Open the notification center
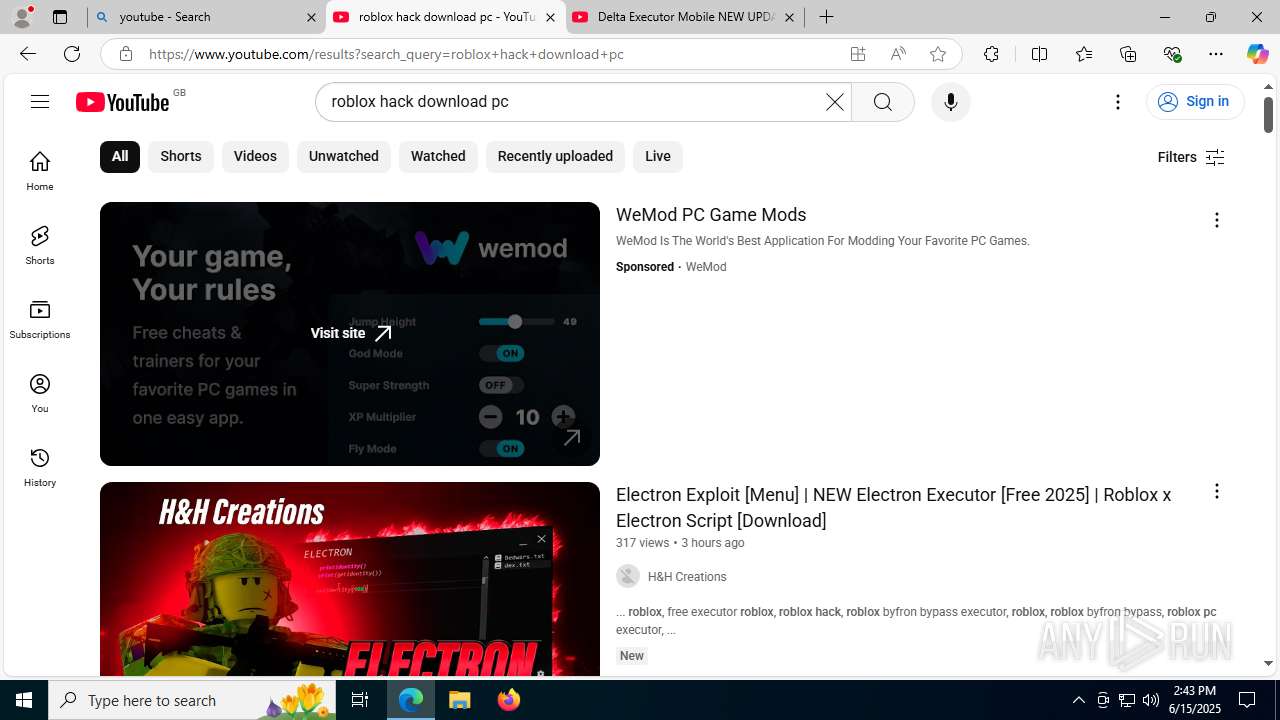Viewport: 1280px width, 720px height. (x=1247, y=700)
